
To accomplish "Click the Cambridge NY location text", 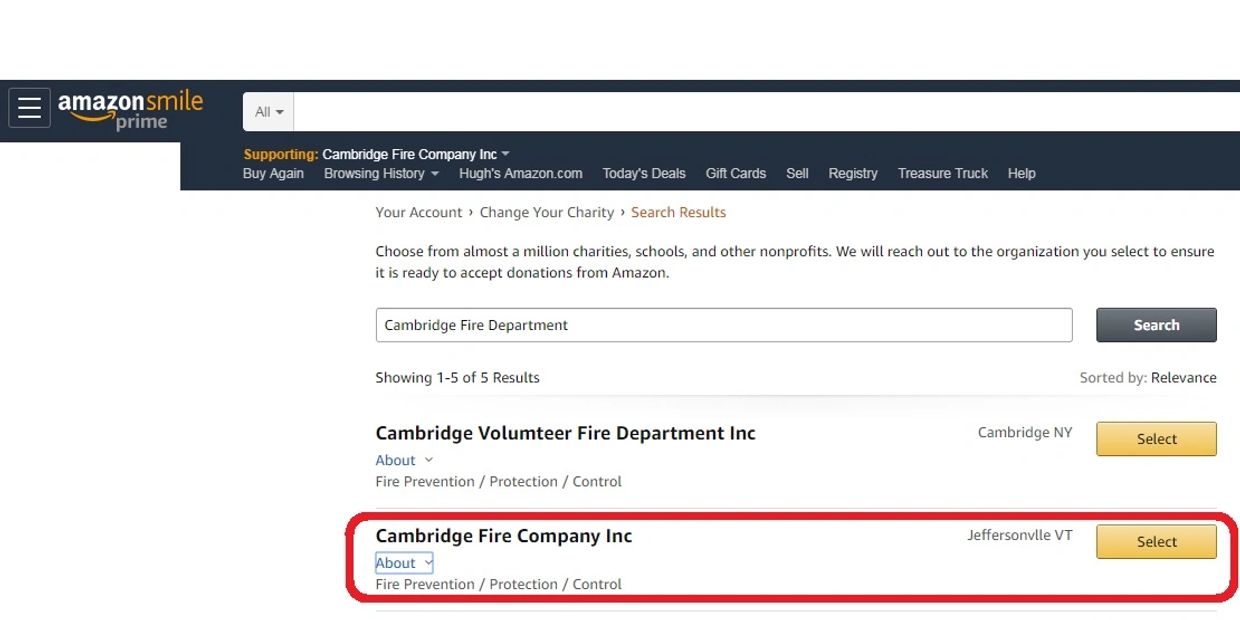I will tap(1025, 433).
